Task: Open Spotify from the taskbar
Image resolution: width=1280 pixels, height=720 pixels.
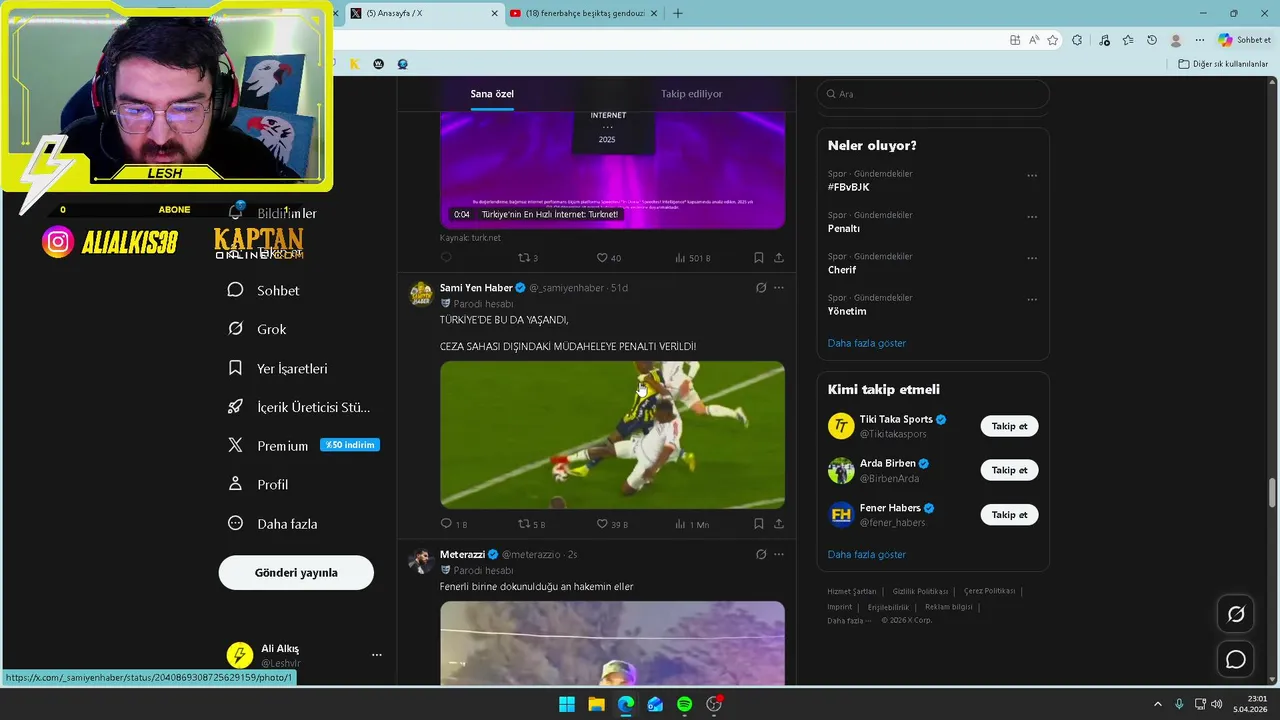Action: pyautogui.click(x=684, y=704)
